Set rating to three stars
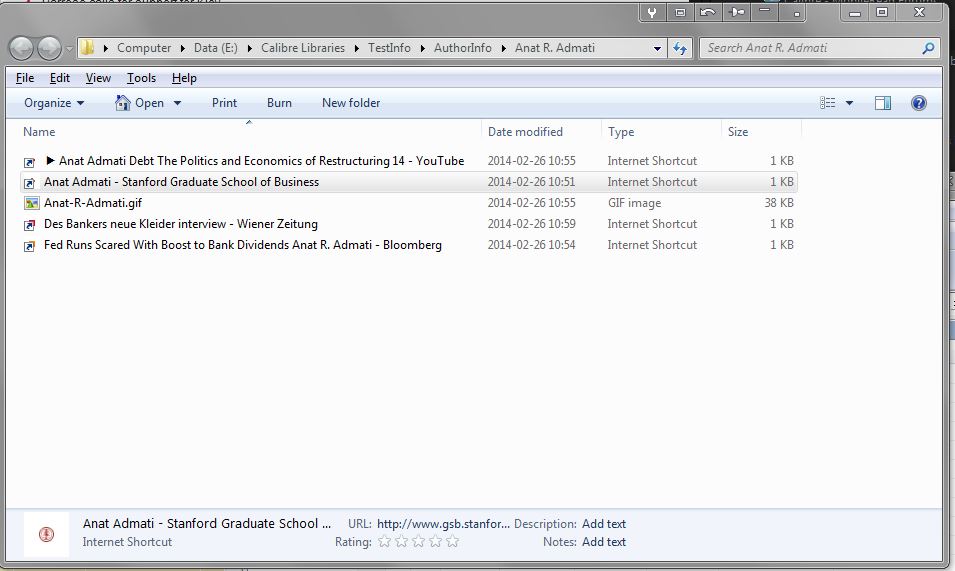Viewport: 955px width, 571px height. (x=418, y=541)
